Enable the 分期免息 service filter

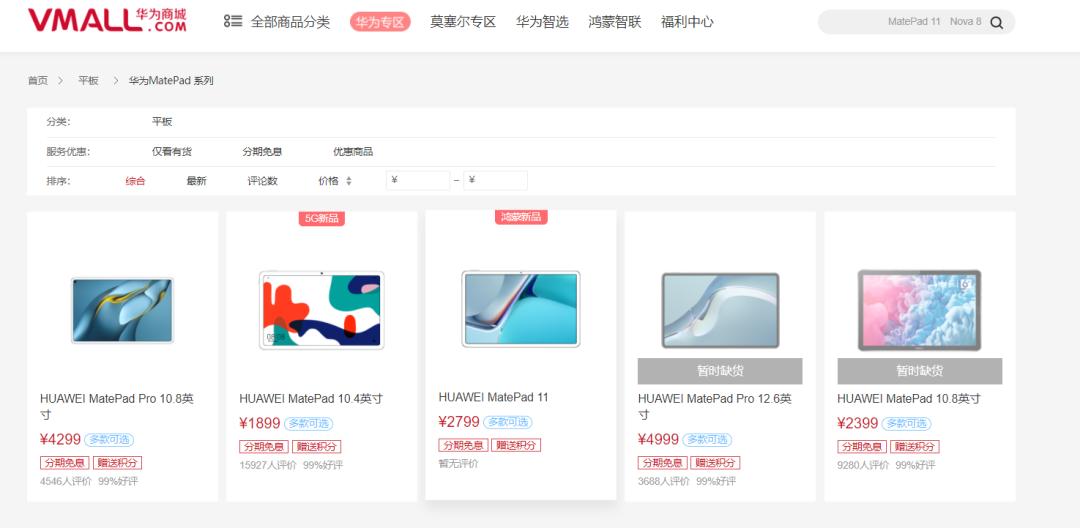[x=262, y=151]
